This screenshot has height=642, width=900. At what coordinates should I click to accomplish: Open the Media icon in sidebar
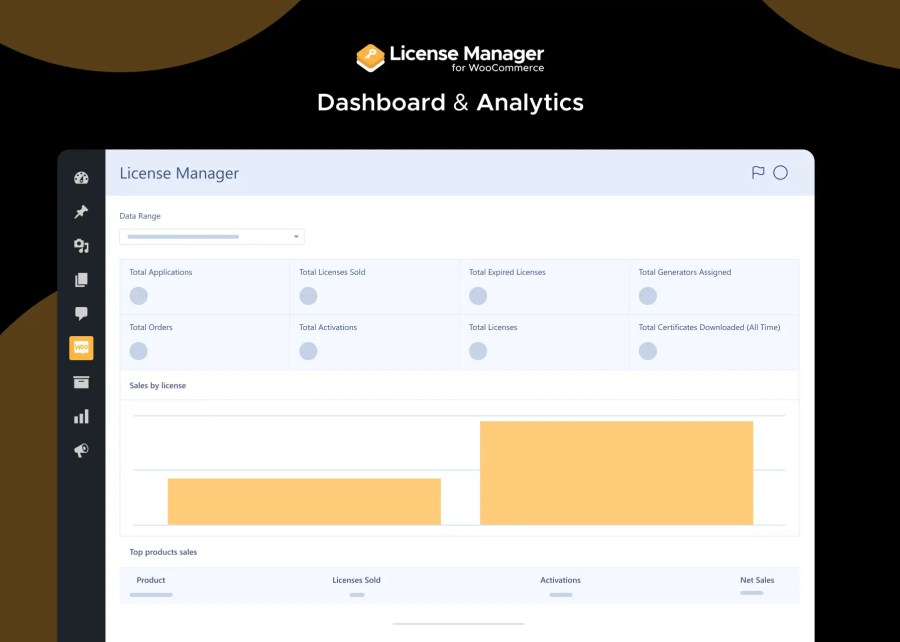pyautogui.click(x=82, y=246)
